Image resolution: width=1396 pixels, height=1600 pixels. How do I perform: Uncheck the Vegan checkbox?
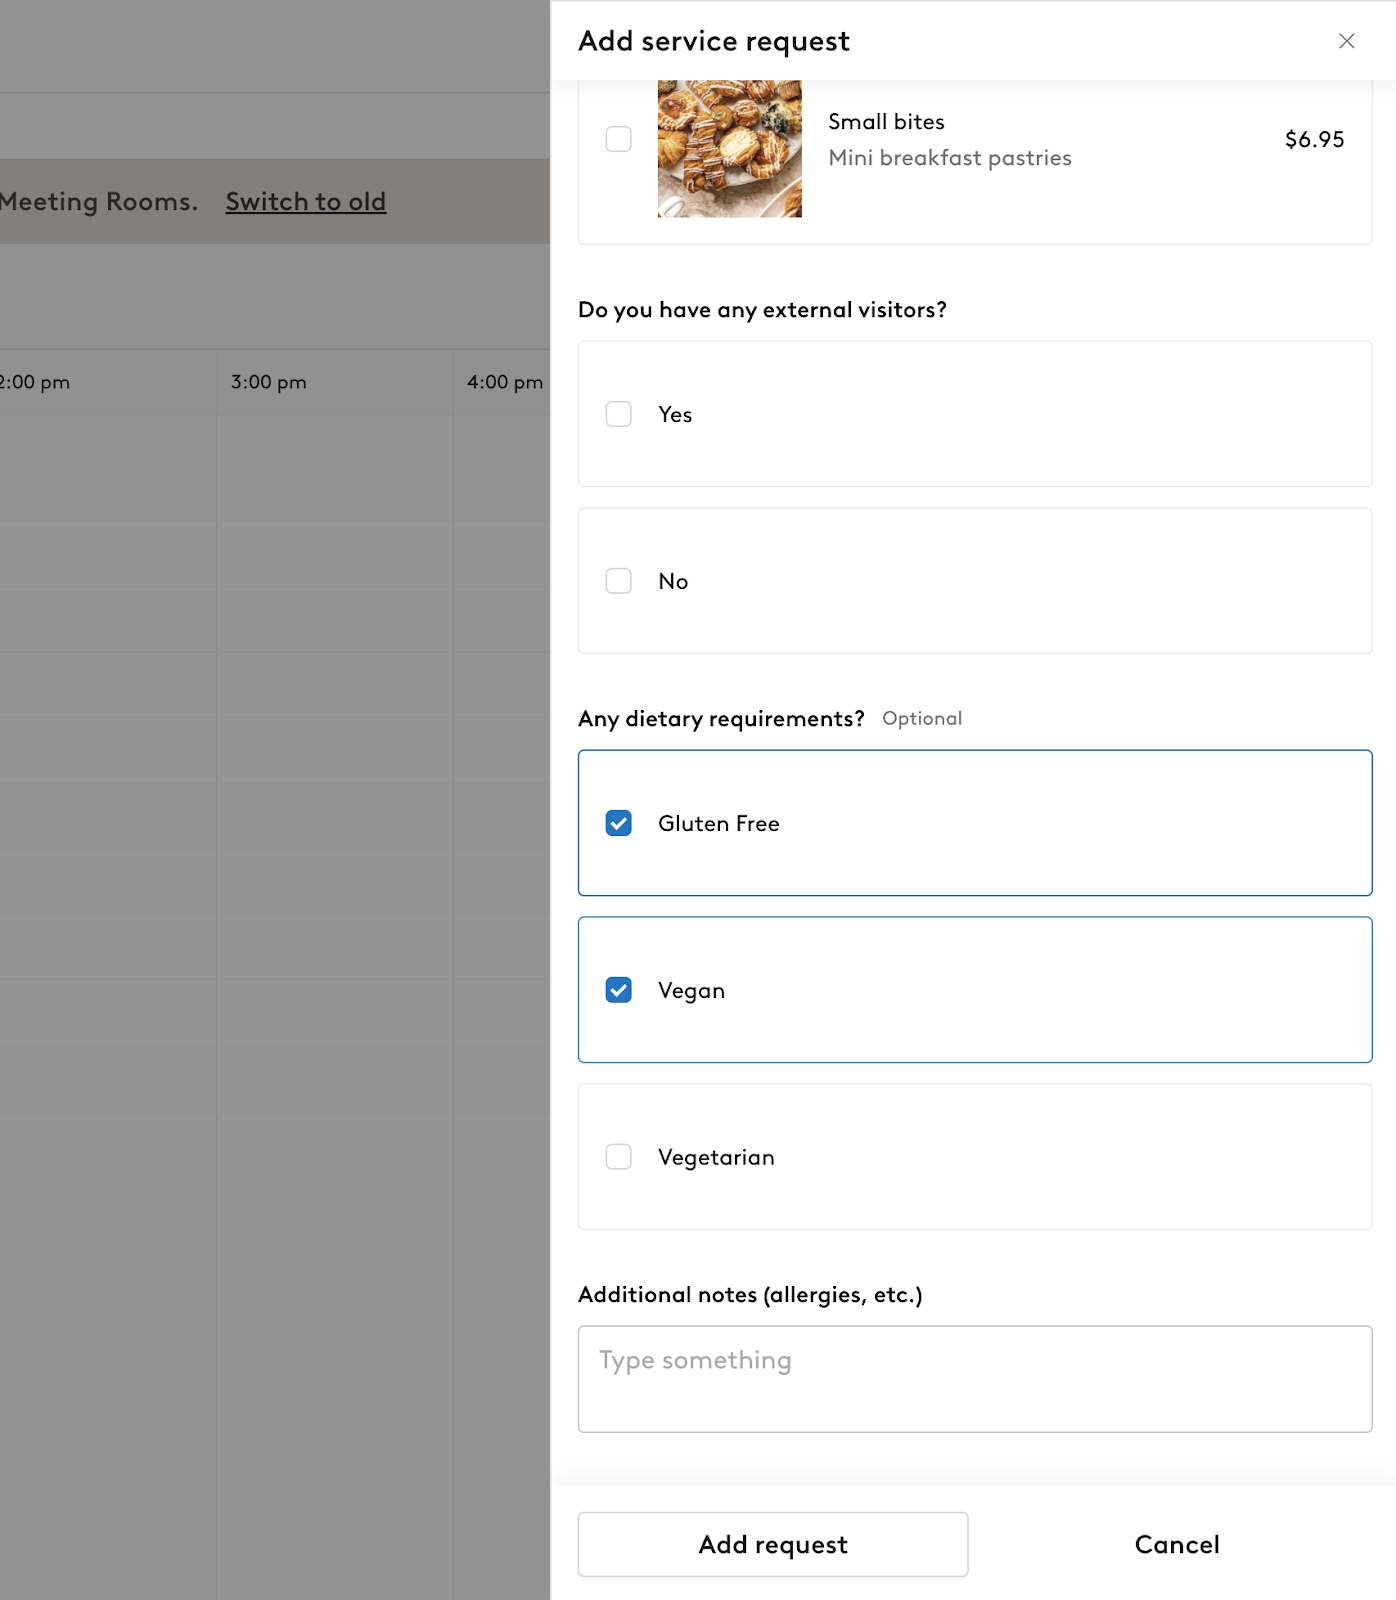point(619,990)
